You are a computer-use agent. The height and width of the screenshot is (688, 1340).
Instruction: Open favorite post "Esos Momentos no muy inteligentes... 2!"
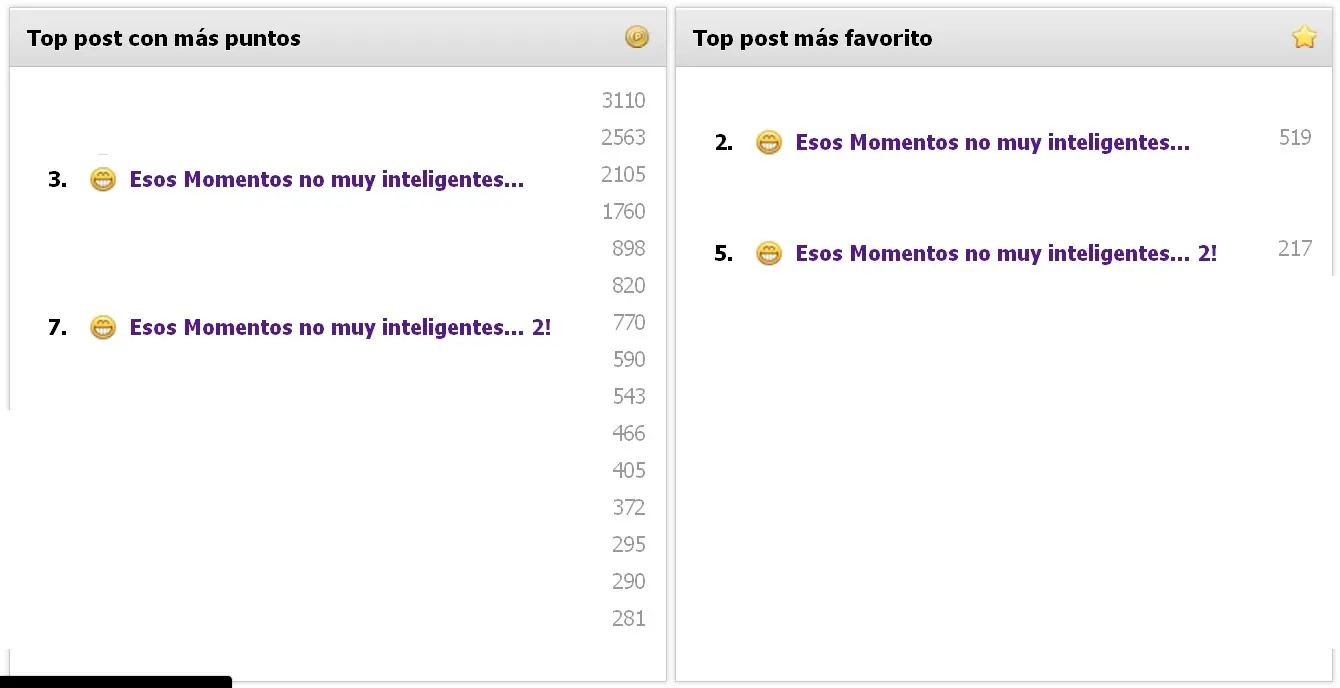[1005, 253]
